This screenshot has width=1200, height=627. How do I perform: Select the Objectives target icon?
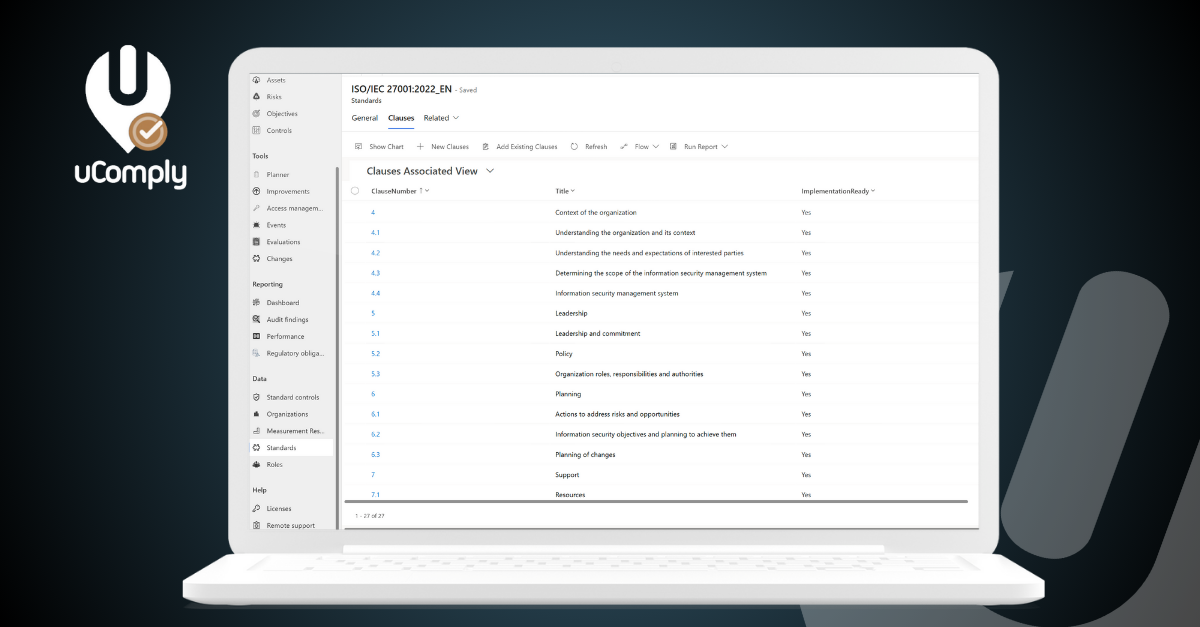(x=256, y=114)
